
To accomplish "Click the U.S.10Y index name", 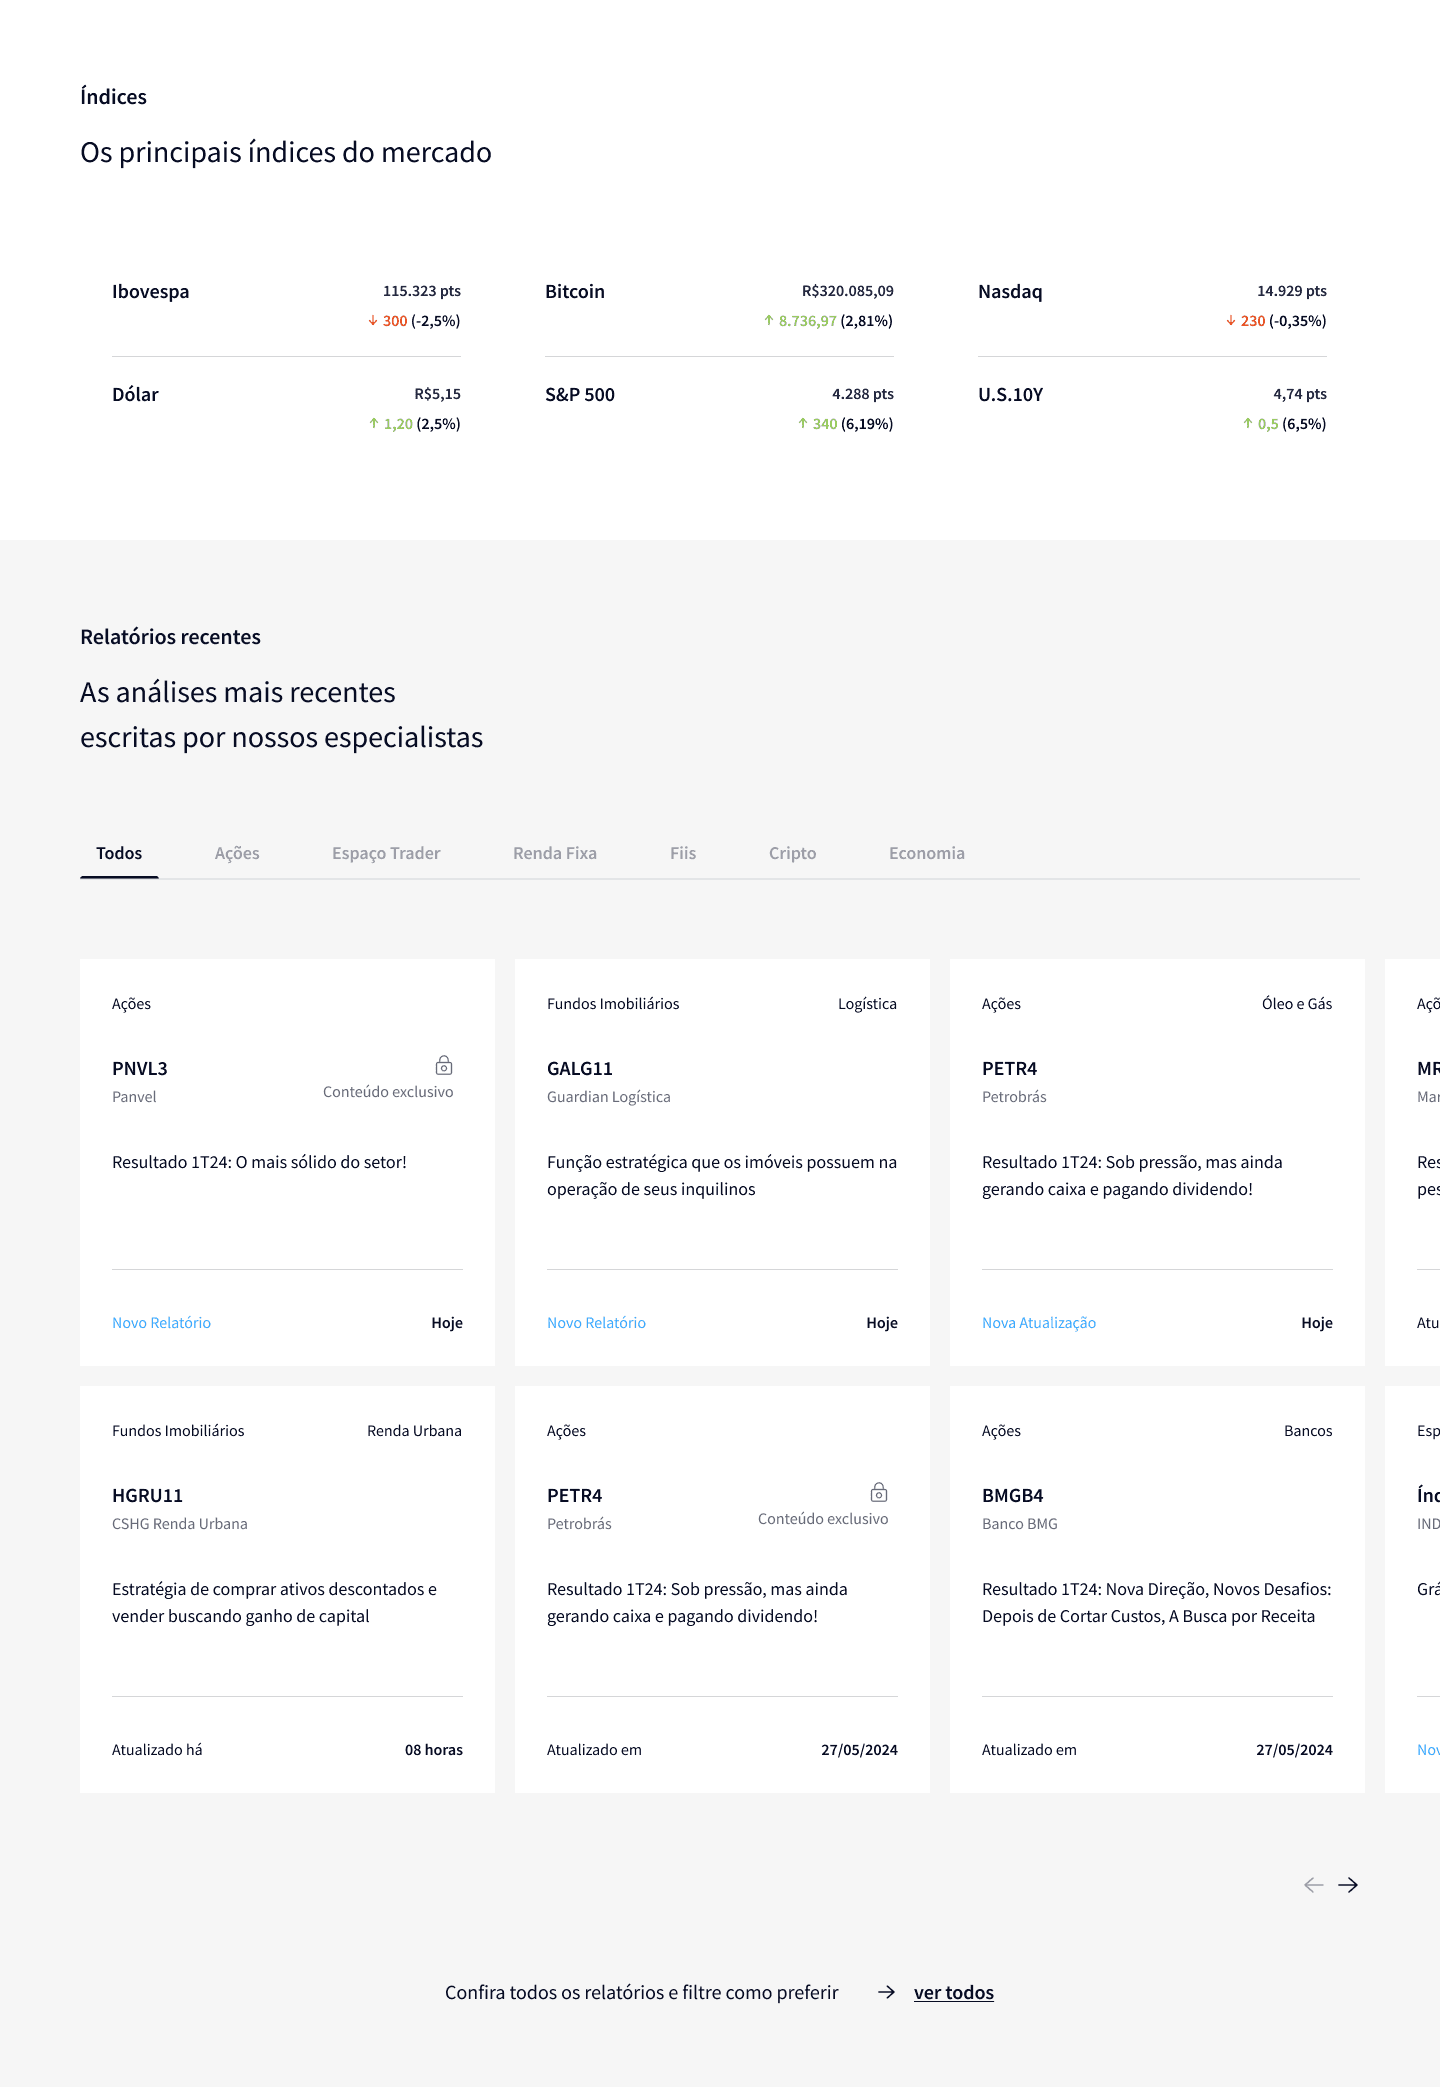I will click(x=1010, y=395).
